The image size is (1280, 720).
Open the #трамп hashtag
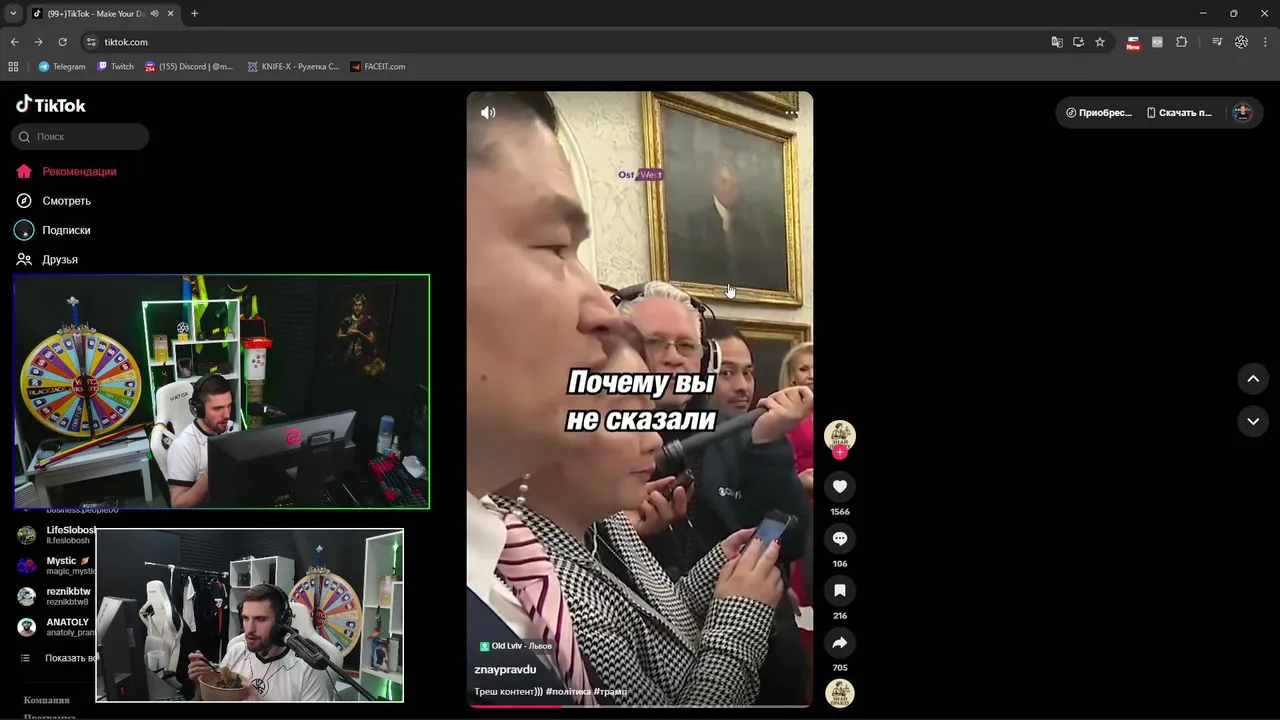point(610,692)
